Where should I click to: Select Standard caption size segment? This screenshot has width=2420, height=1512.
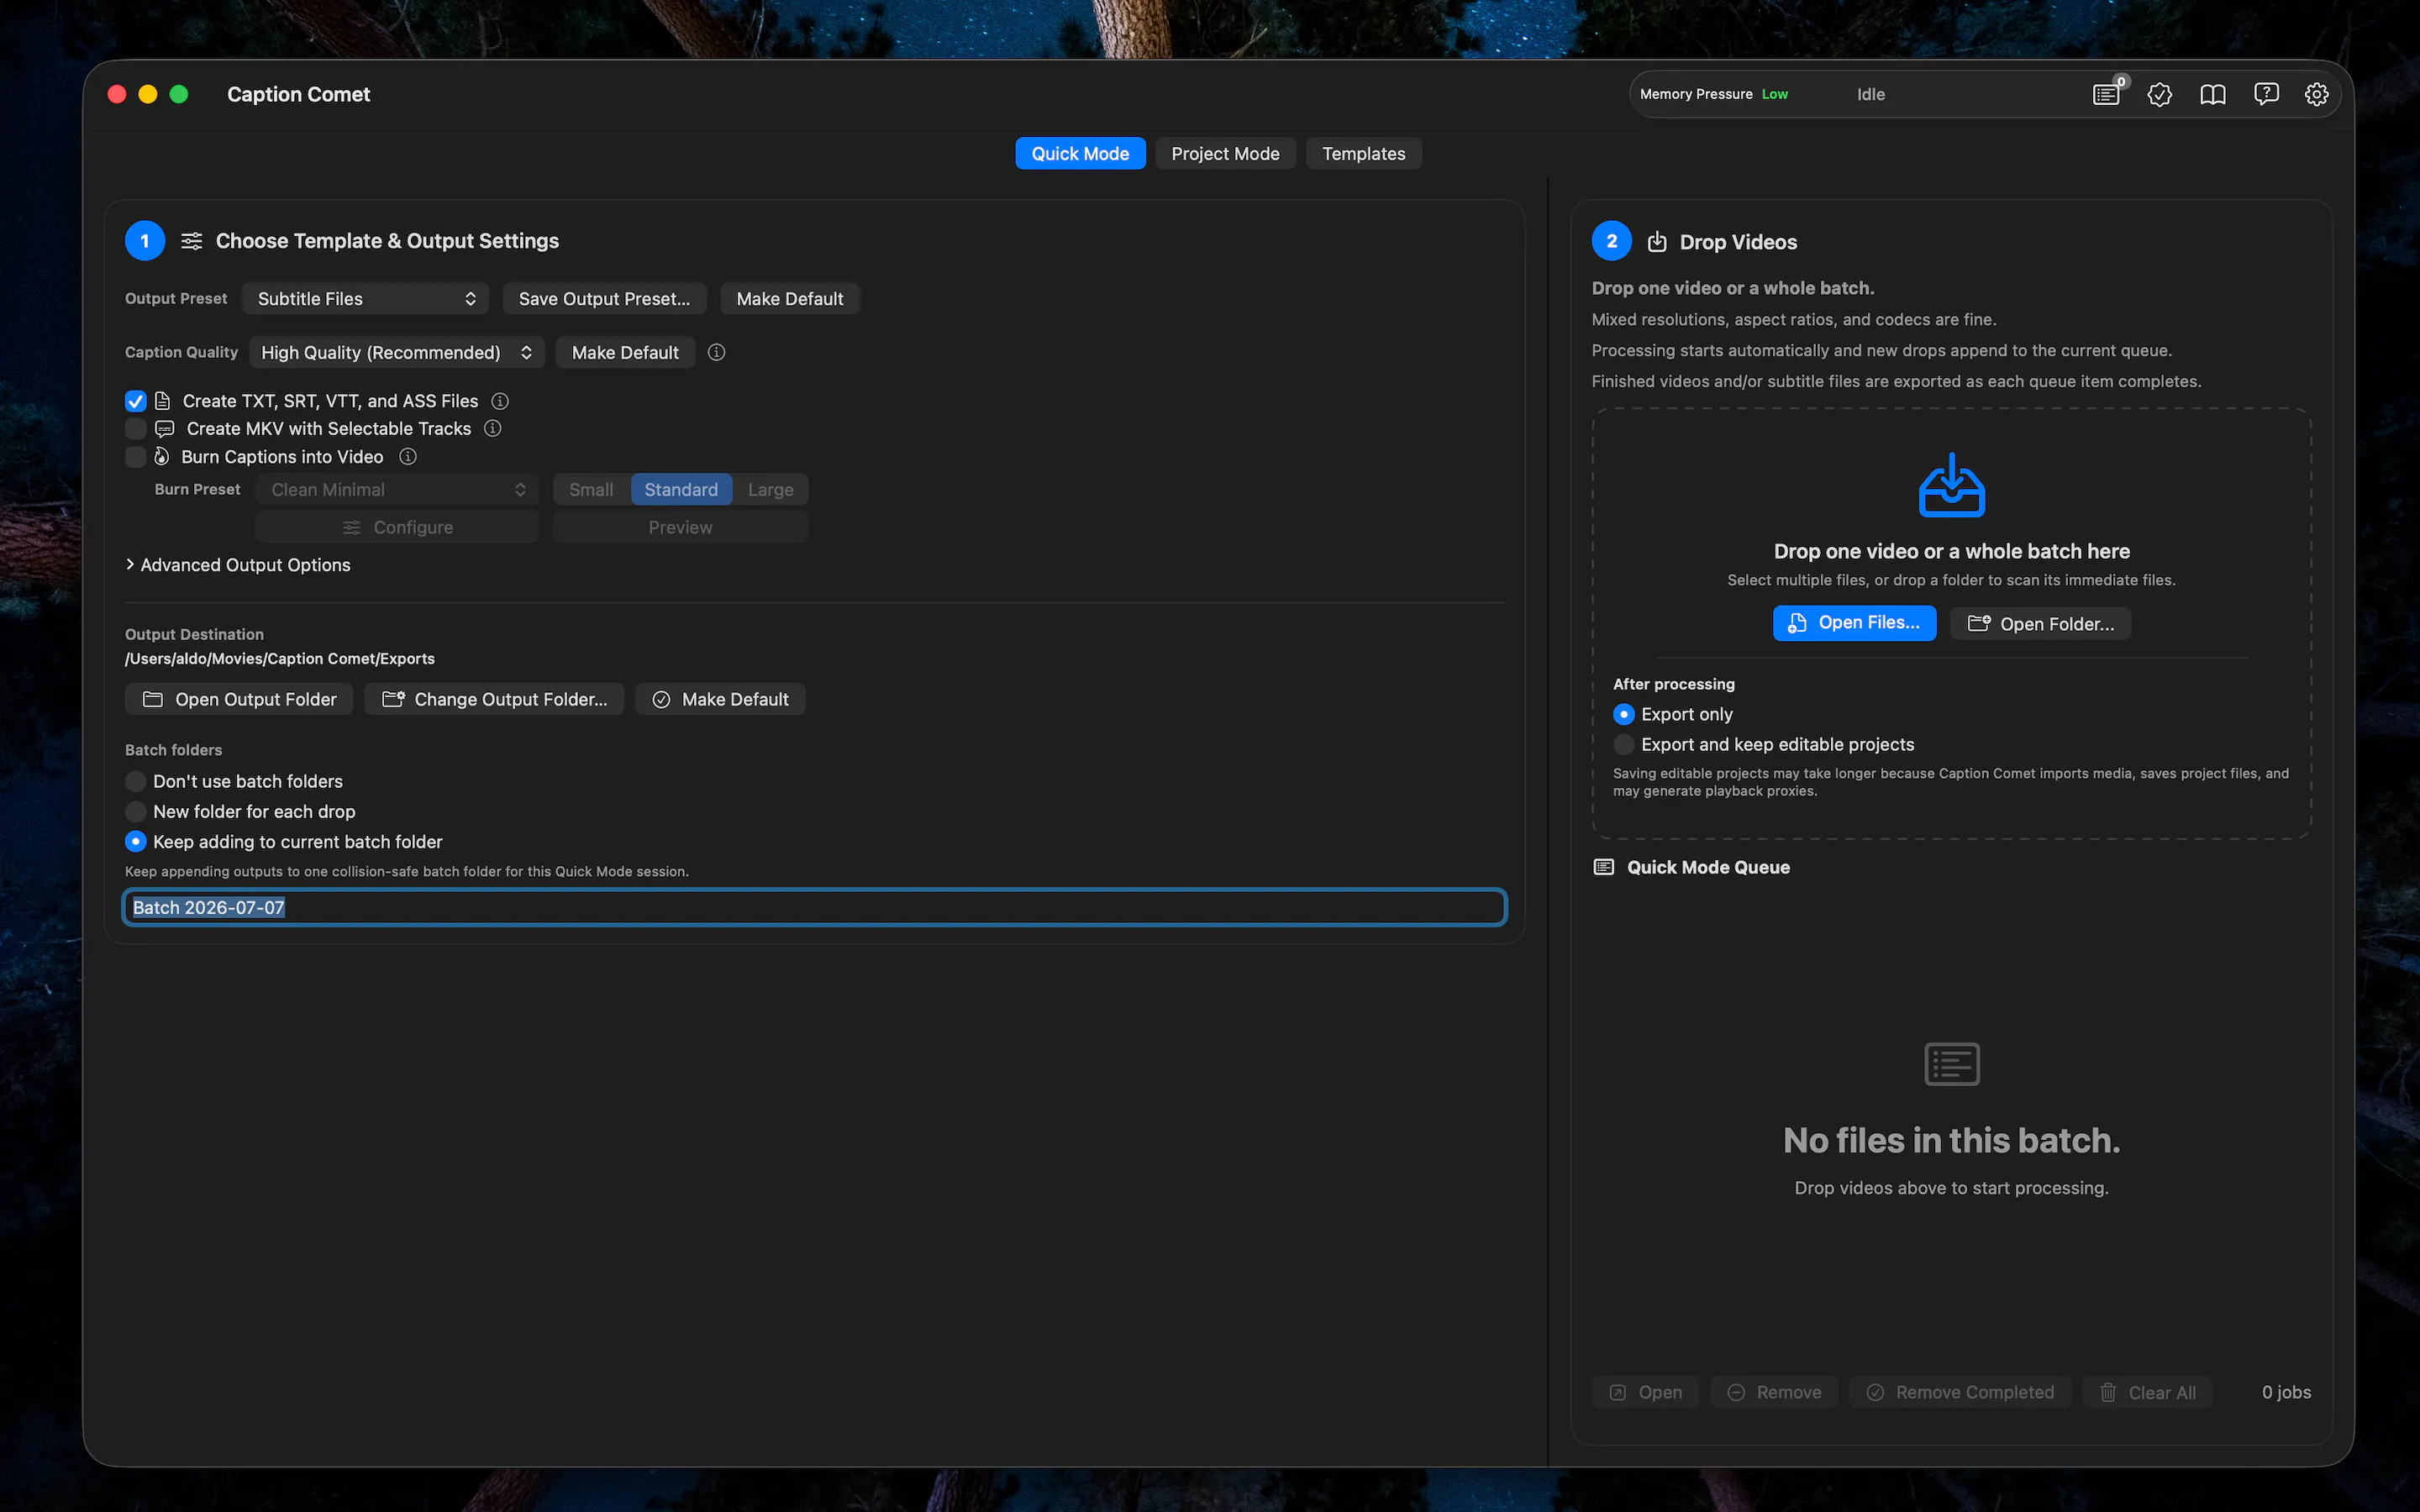pyautogui.click(x=681, y=490)
